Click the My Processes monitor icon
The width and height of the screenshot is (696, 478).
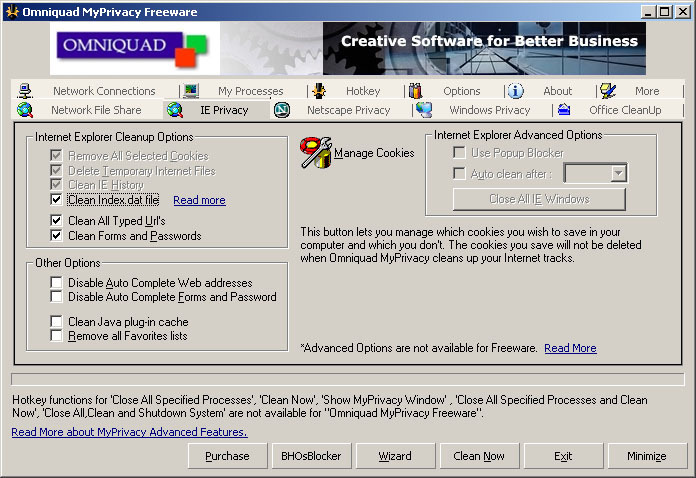(x=191, y=91)
